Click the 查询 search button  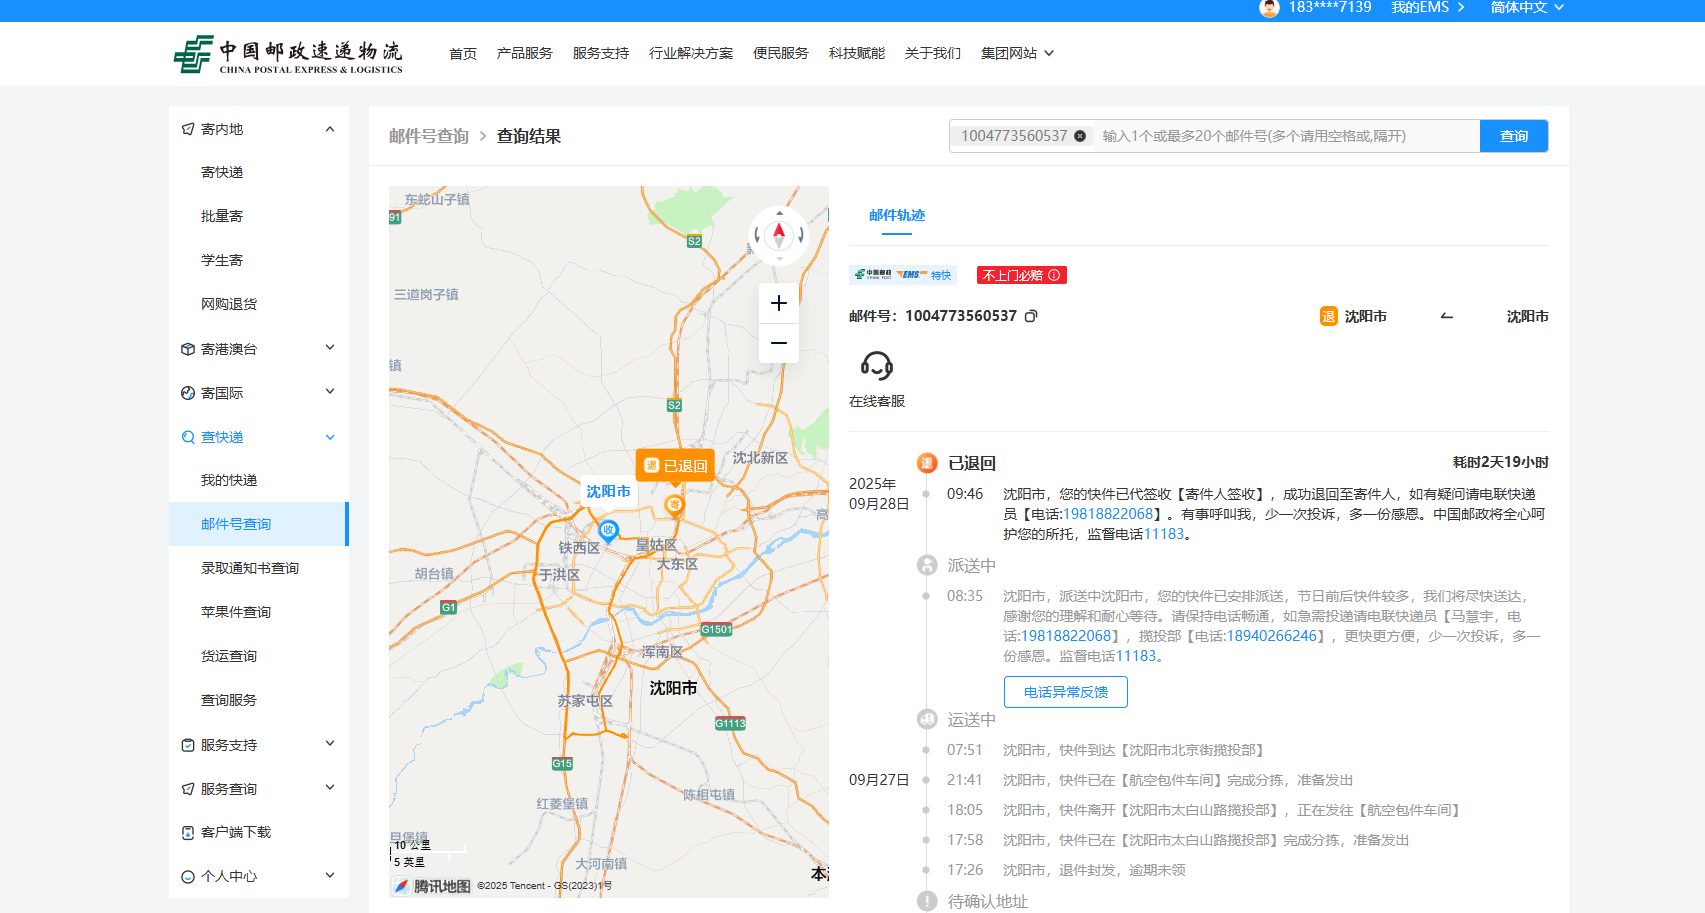coord(1513,136)
